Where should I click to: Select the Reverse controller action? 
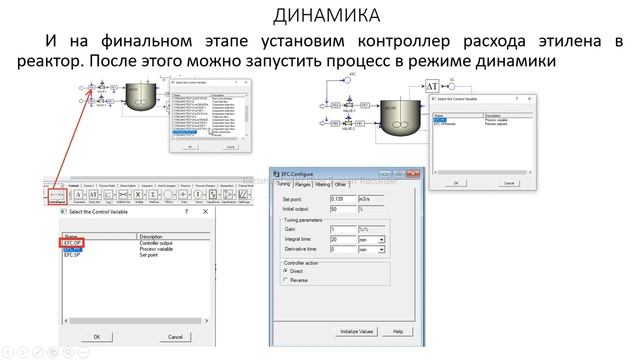pos(286,280)
